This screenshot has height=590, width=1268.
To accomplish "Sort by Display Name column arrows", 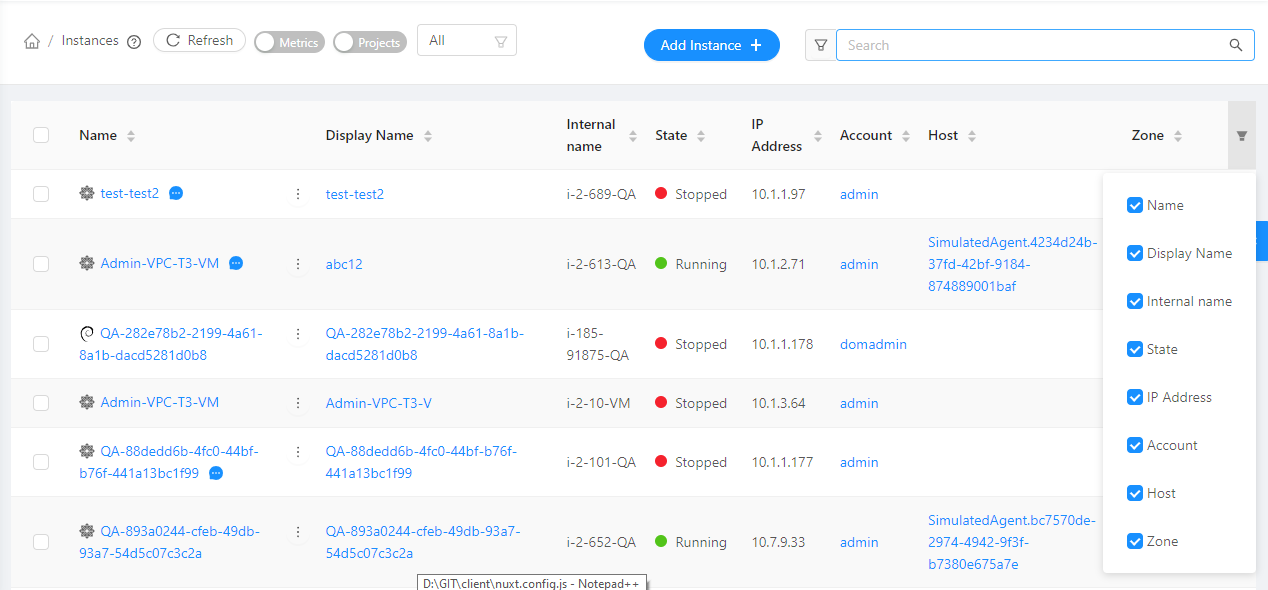I will tap(428, 136).
